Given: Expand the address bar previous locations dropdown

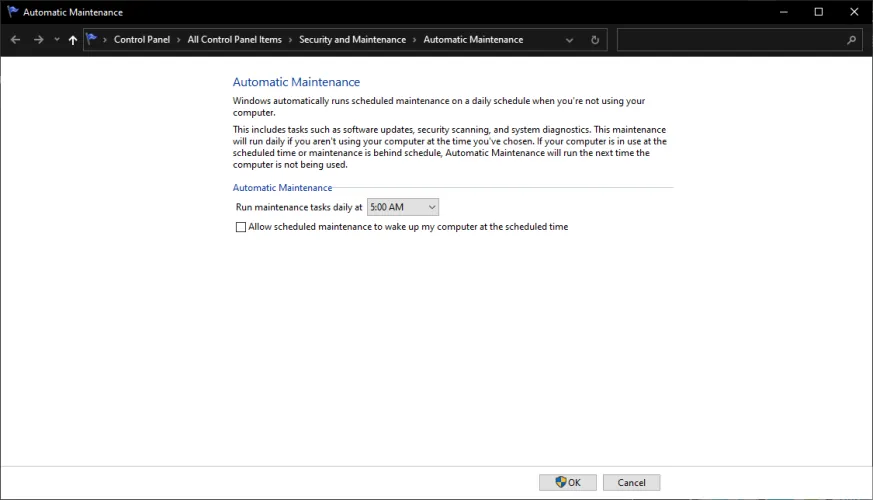Looking at the screenshot, I should point(570,40).
